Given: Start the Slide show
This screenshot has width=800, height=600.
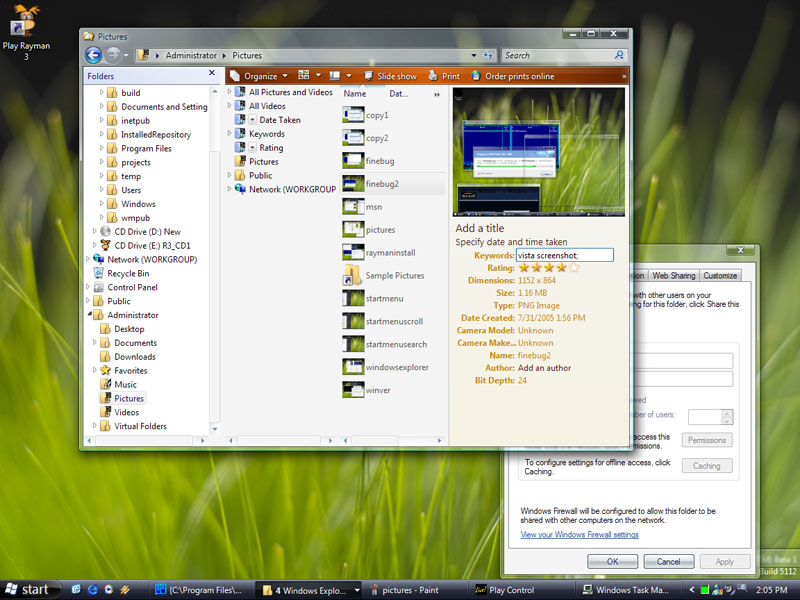Looking at the screenshot, I should click(x=390, y=76).
